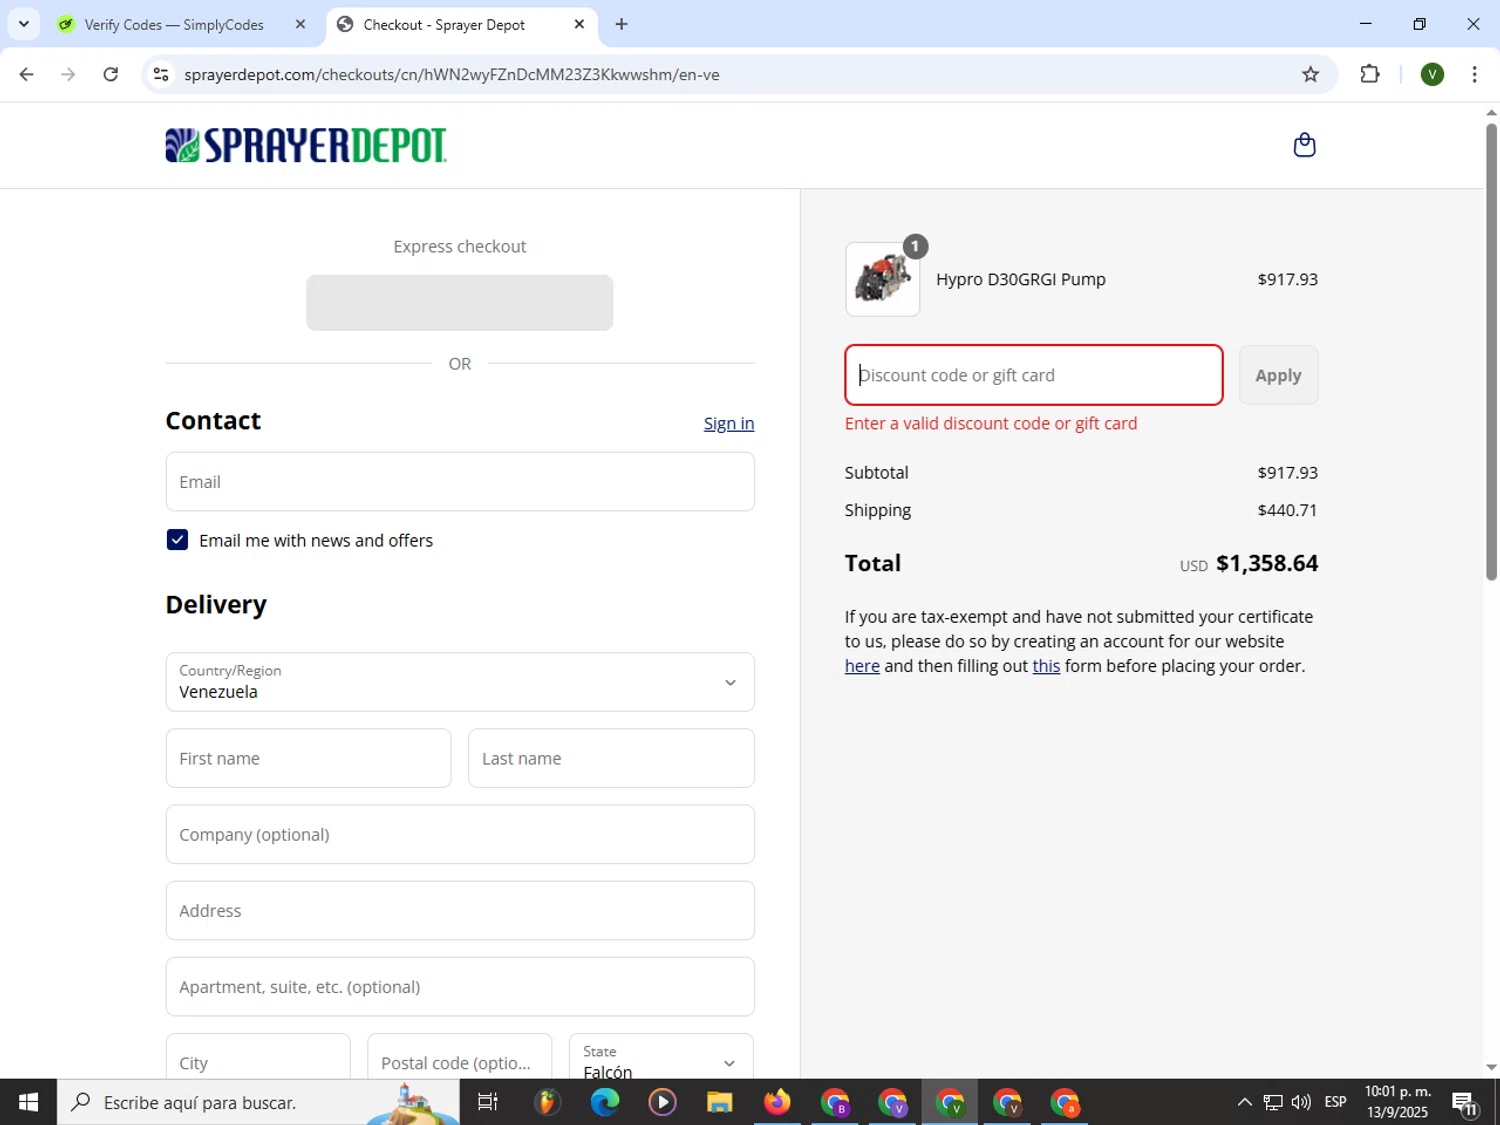Screen dimensions: 1500x1125
Task: Click the Express checkout button placeholder
Action: [x=460, y=302]
